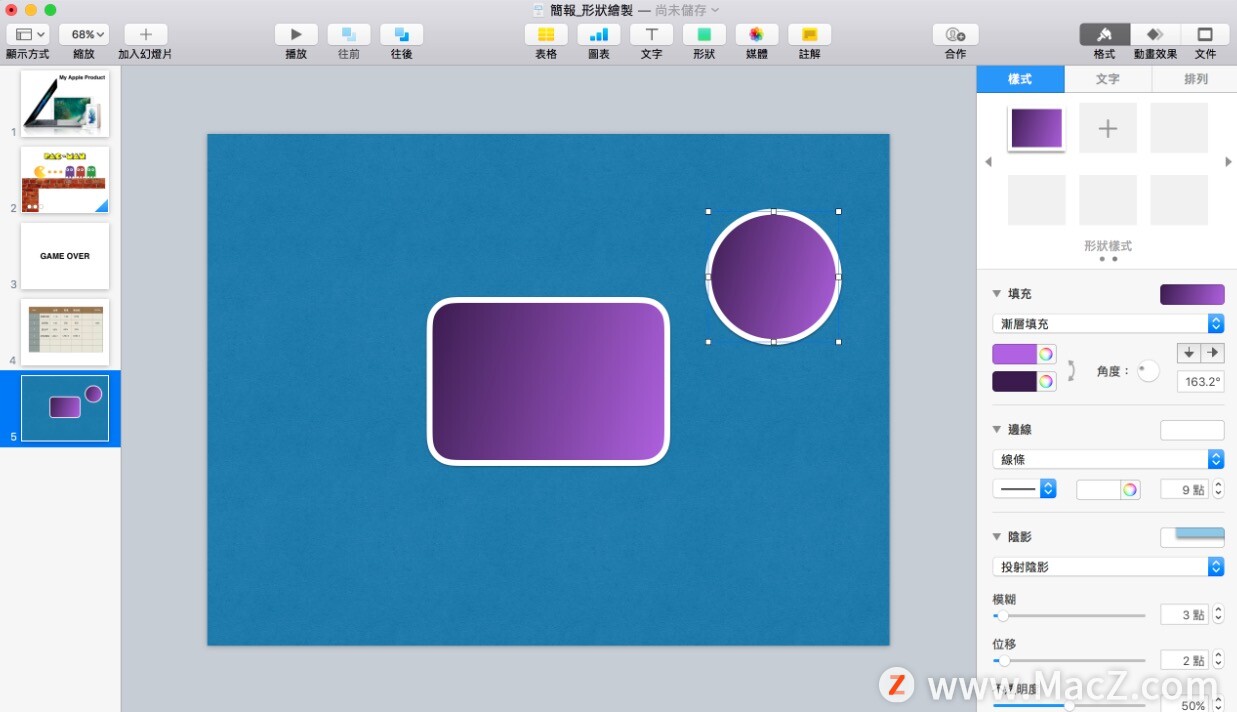
Task: Open the View (顯示方式) menu button
Action: click(x=27, y=34)
